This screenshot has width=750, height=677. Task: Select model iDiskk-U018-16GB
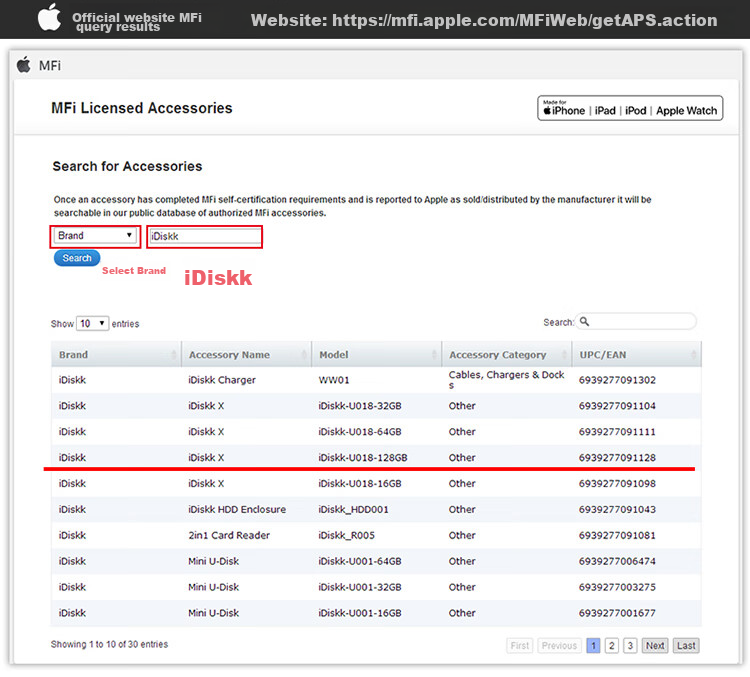tap(360, 483)
